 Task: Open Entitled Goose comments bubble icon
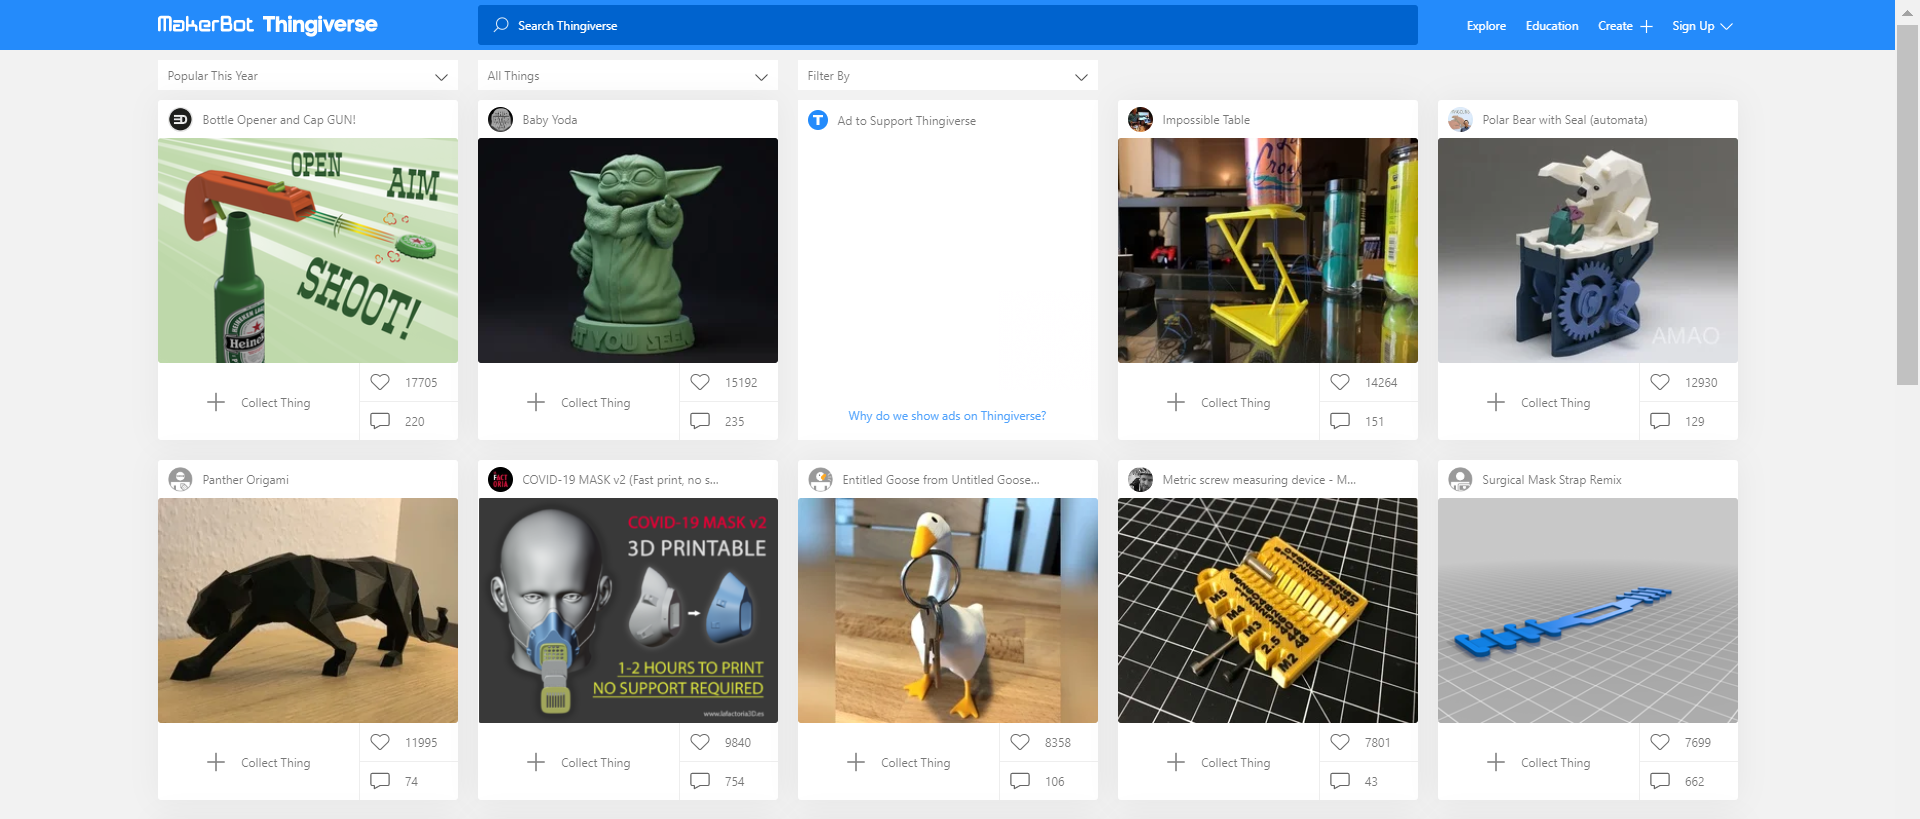coord(1020,781)
